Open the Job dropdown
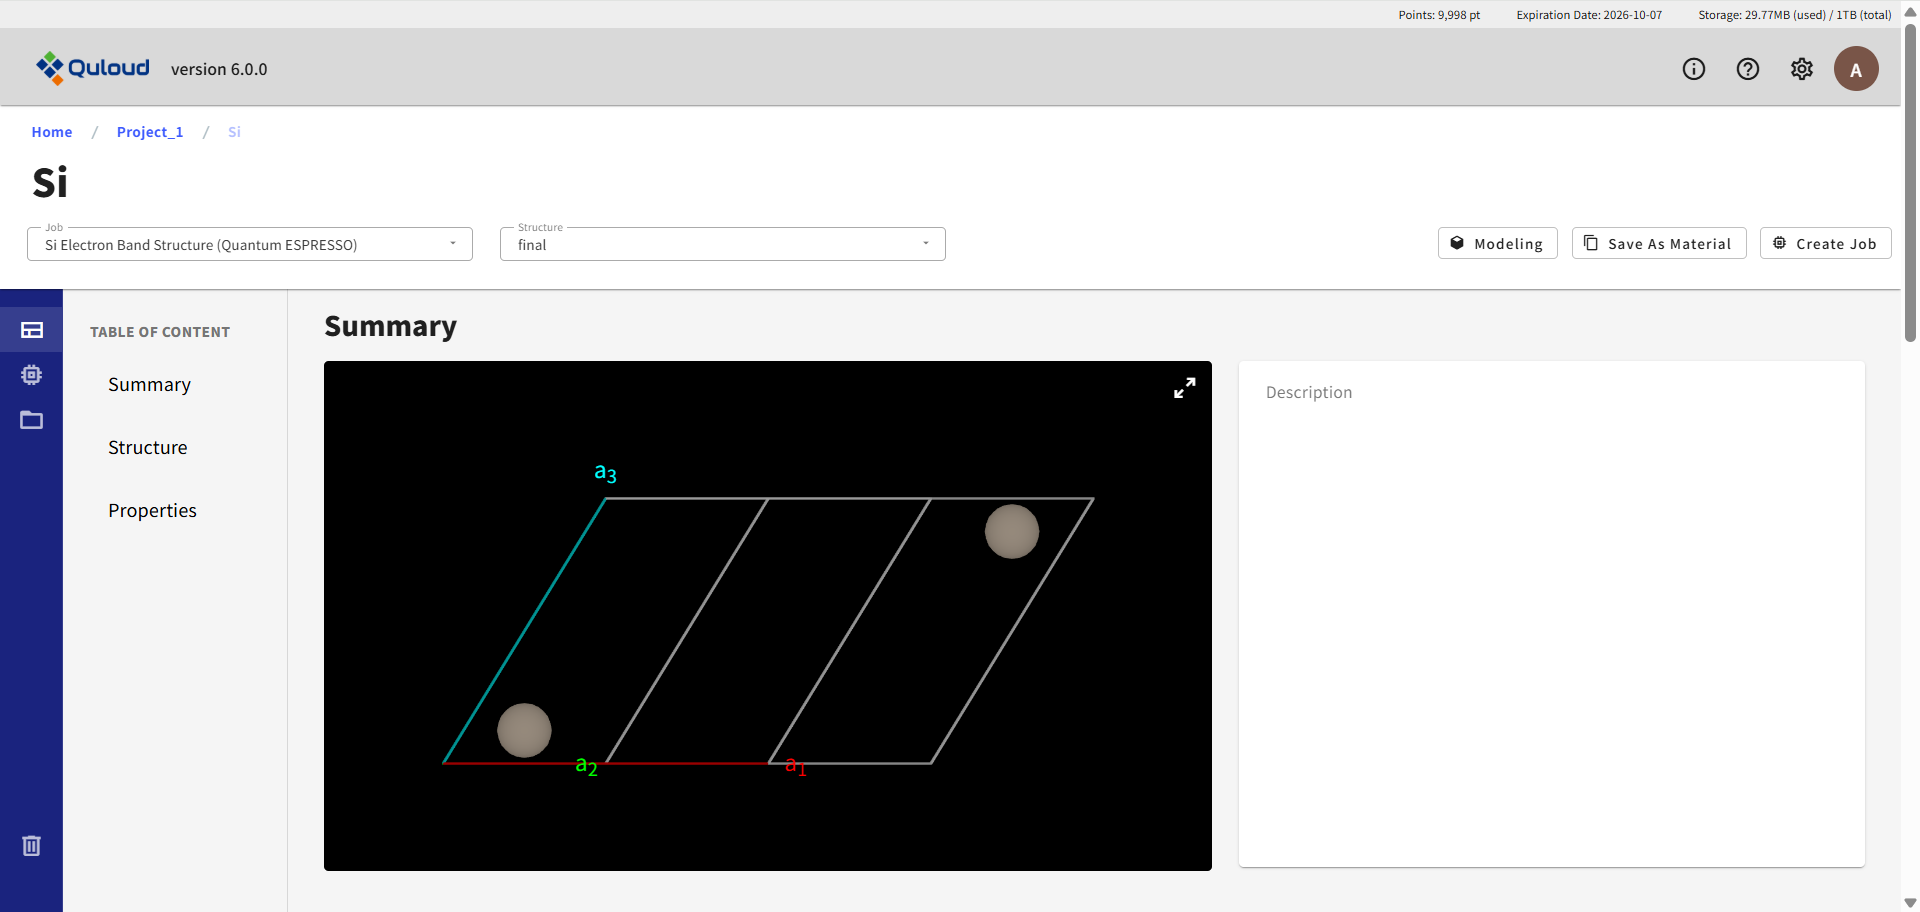 tap(249, 245)
